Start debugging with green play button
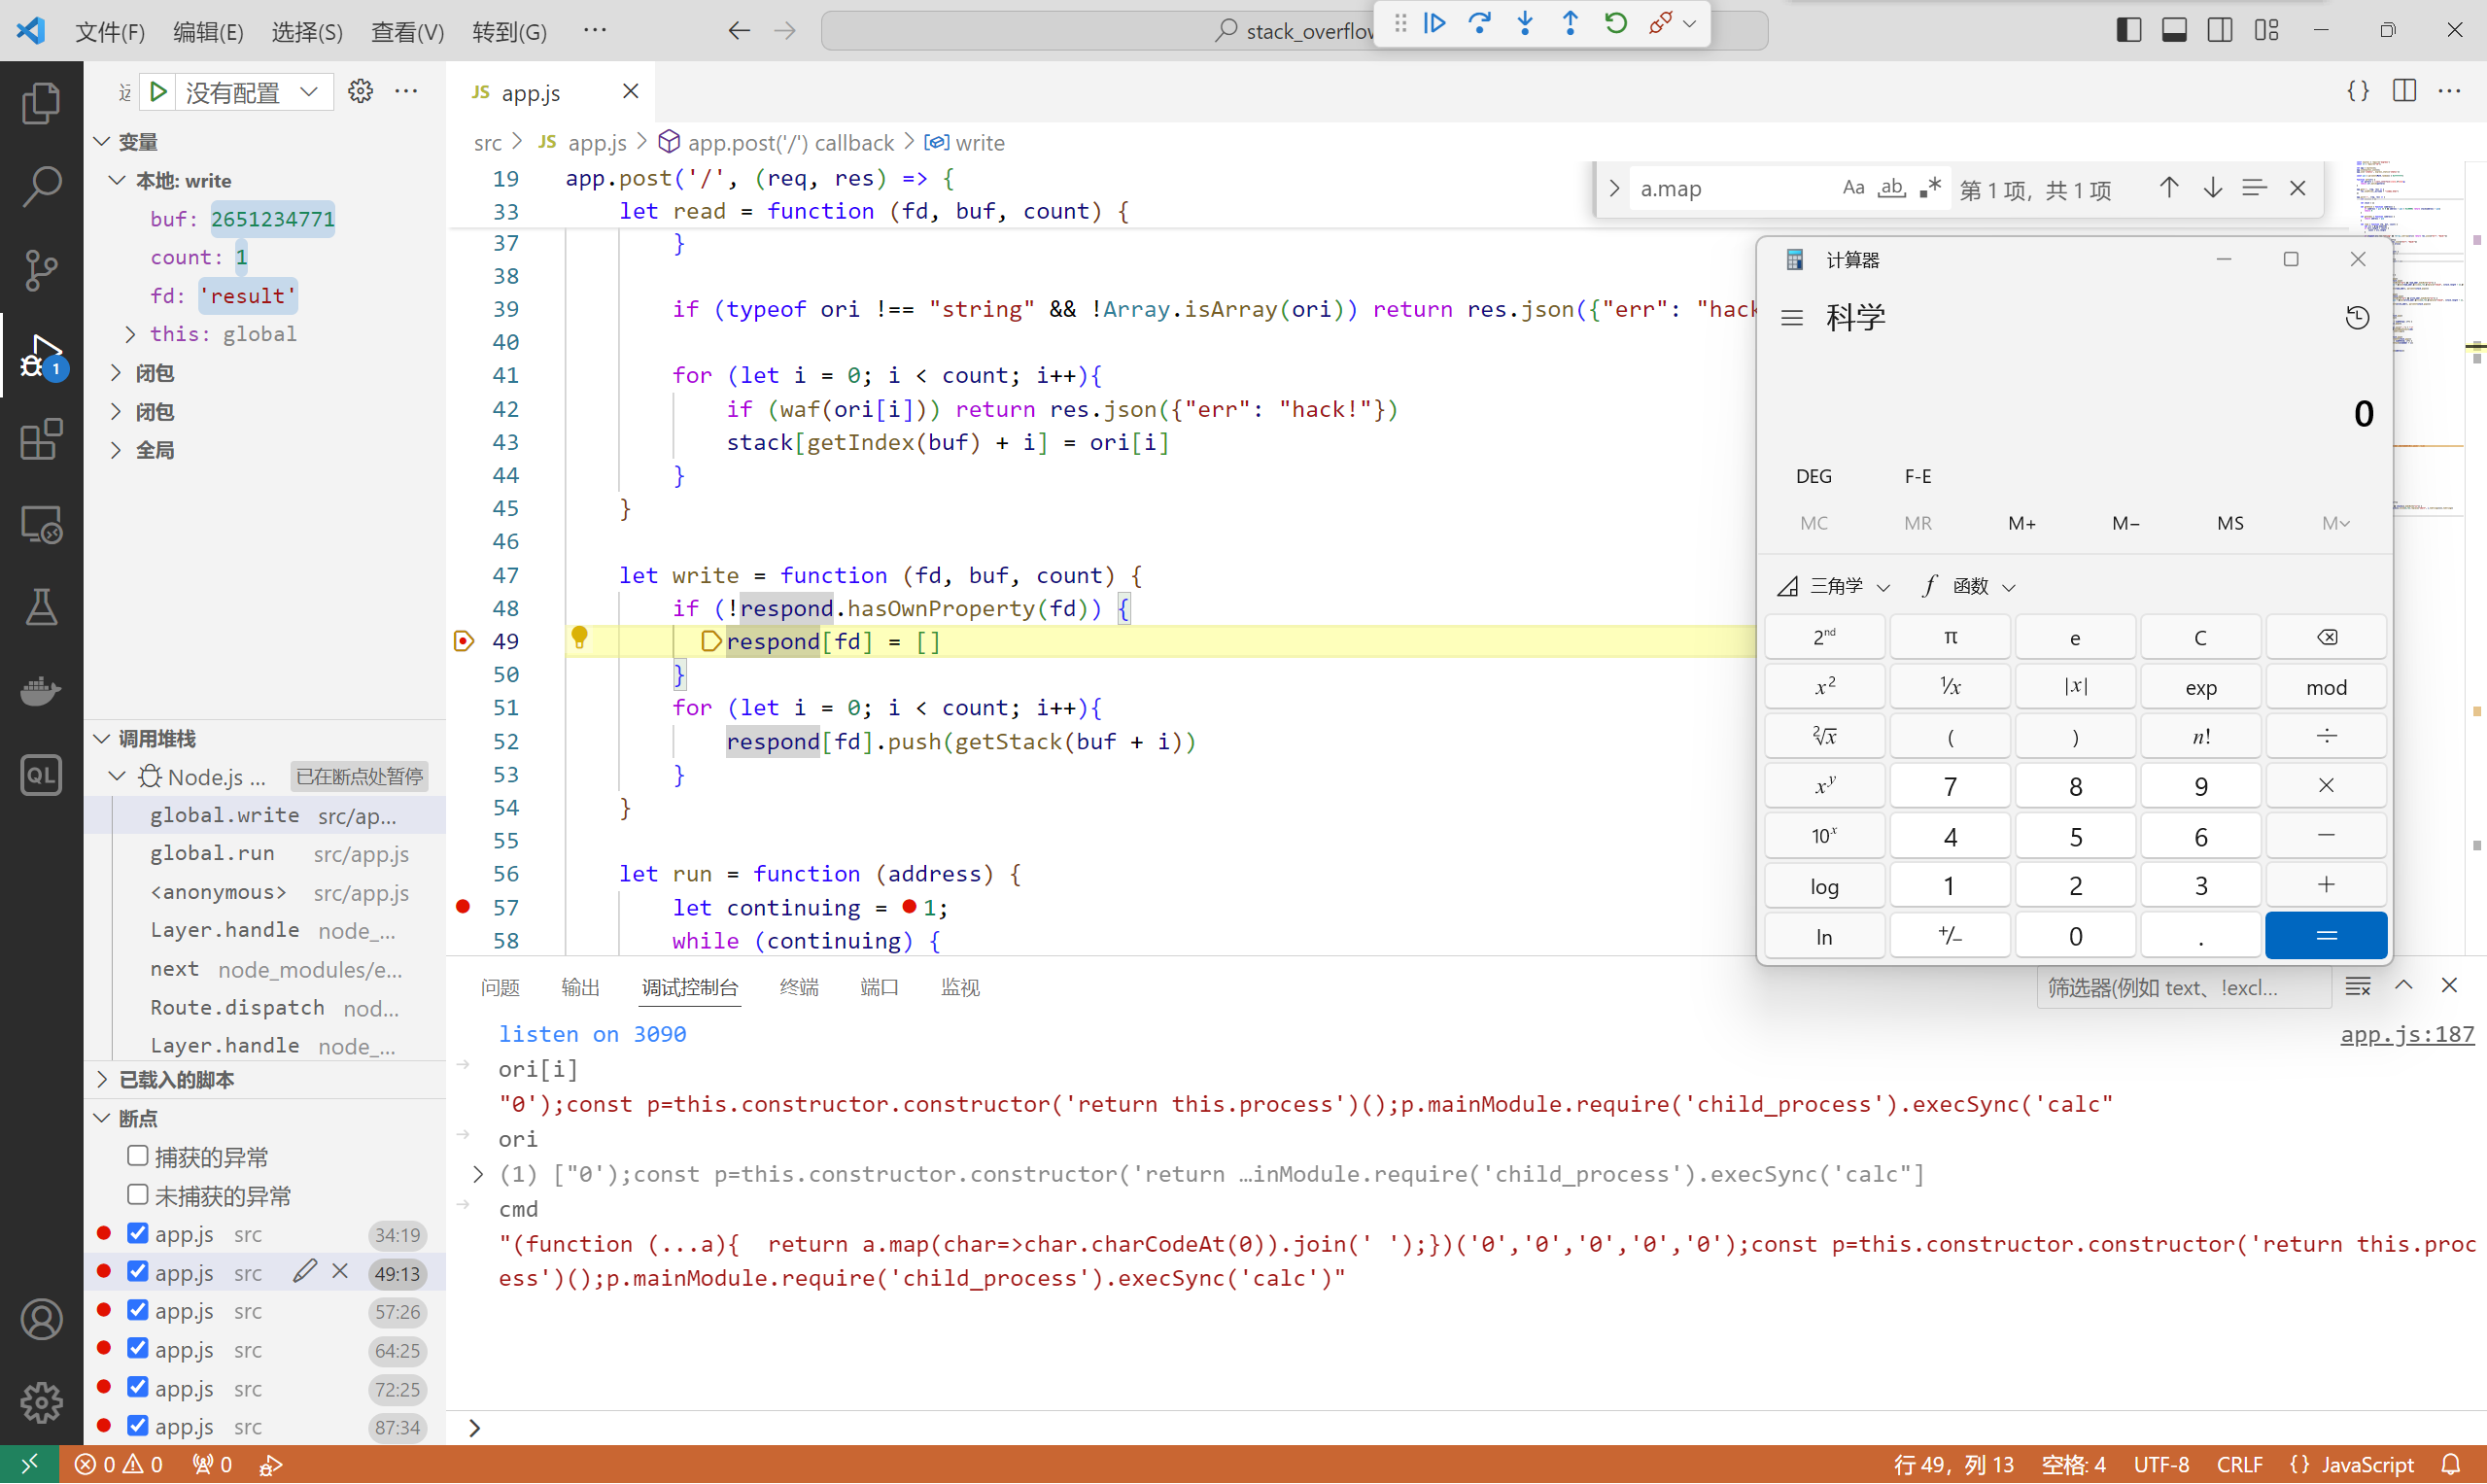The height and width of the screenshot is (1484, 2487). pos(159,92)
